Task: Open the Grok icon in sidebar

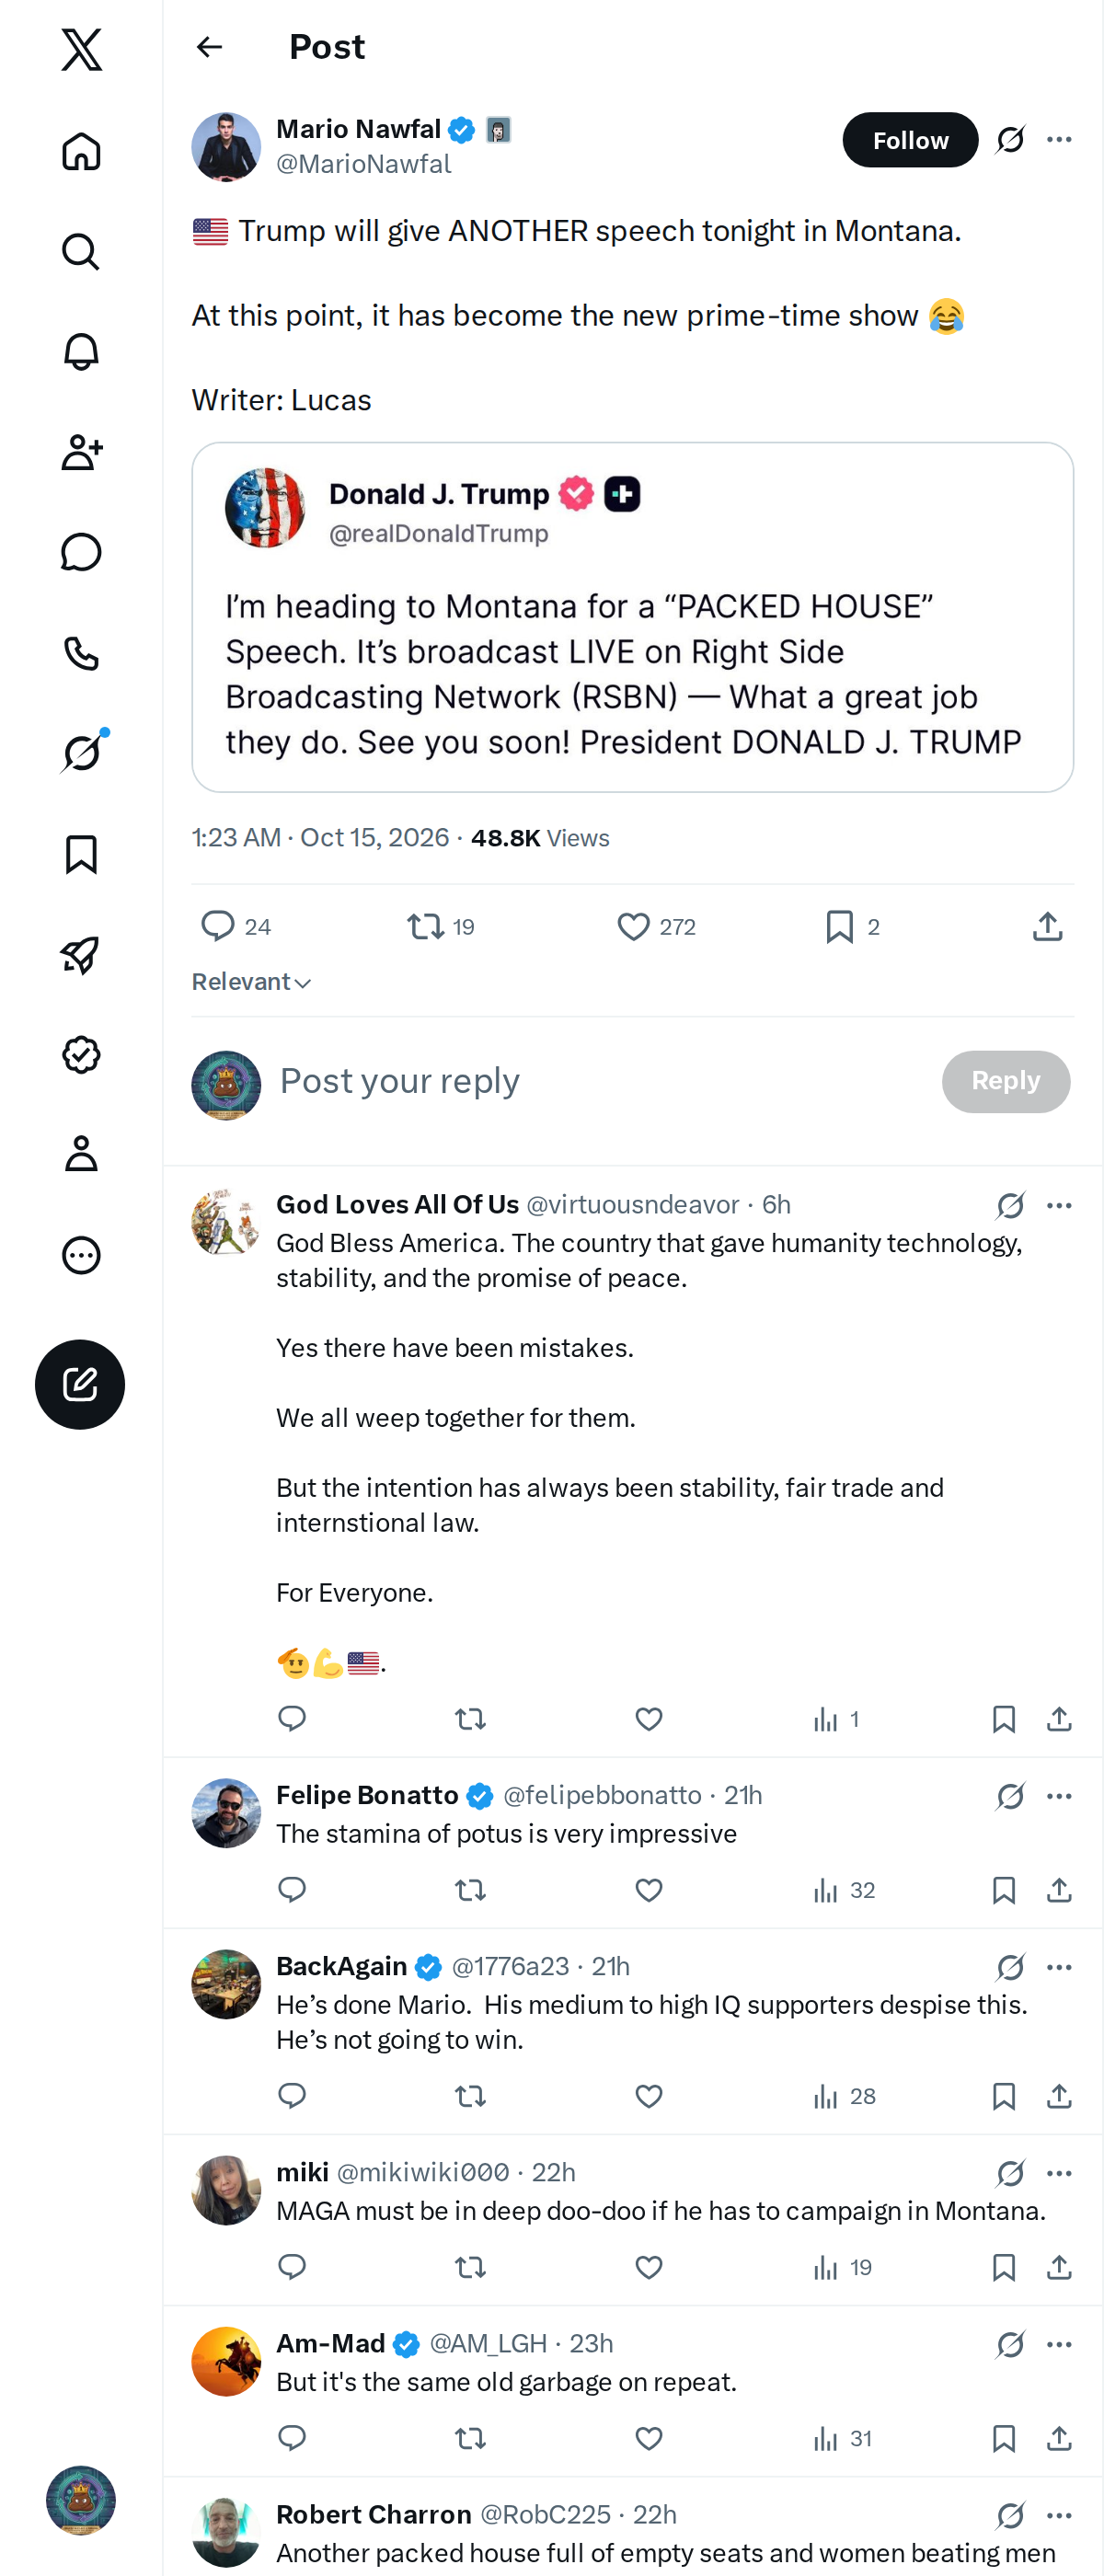Action: click(81, 753)
